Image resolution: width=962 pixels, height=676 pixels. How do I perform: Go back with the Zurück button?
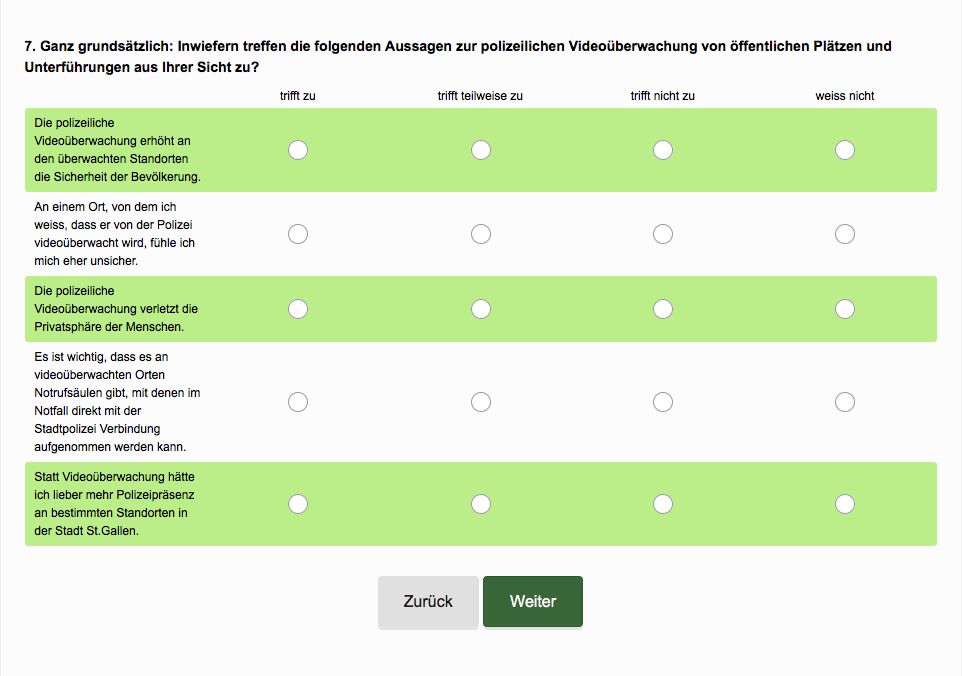pos(428,602)
